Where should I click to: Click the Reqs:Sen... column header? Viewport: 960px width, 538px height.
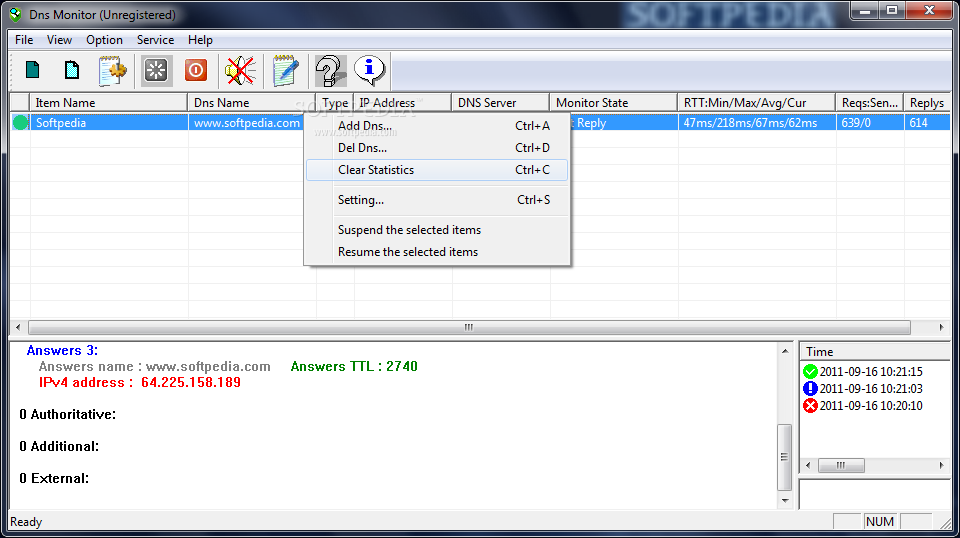[869, 103]
